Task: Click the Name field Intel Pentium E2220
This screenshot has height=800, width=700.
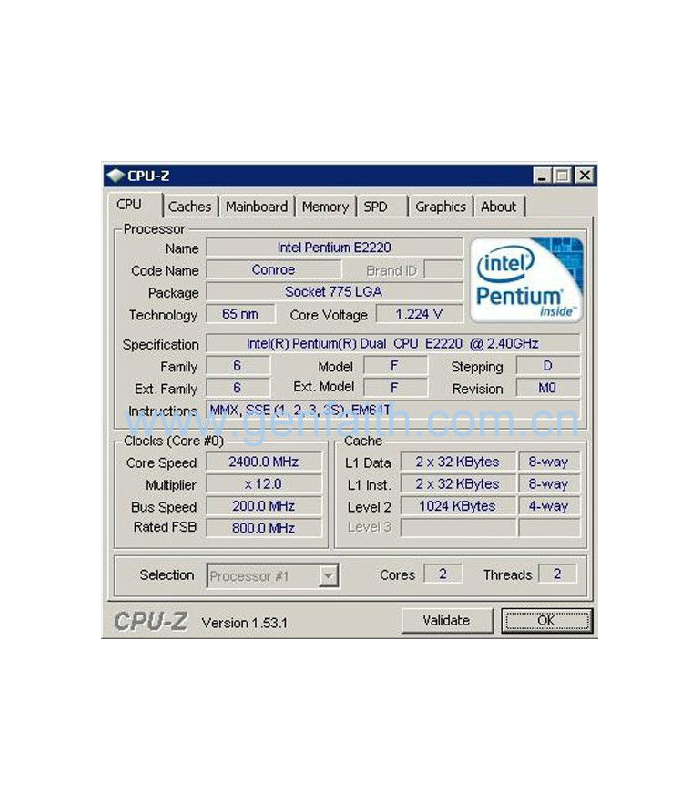Action: pyautogui.click(x=335, y=247)
